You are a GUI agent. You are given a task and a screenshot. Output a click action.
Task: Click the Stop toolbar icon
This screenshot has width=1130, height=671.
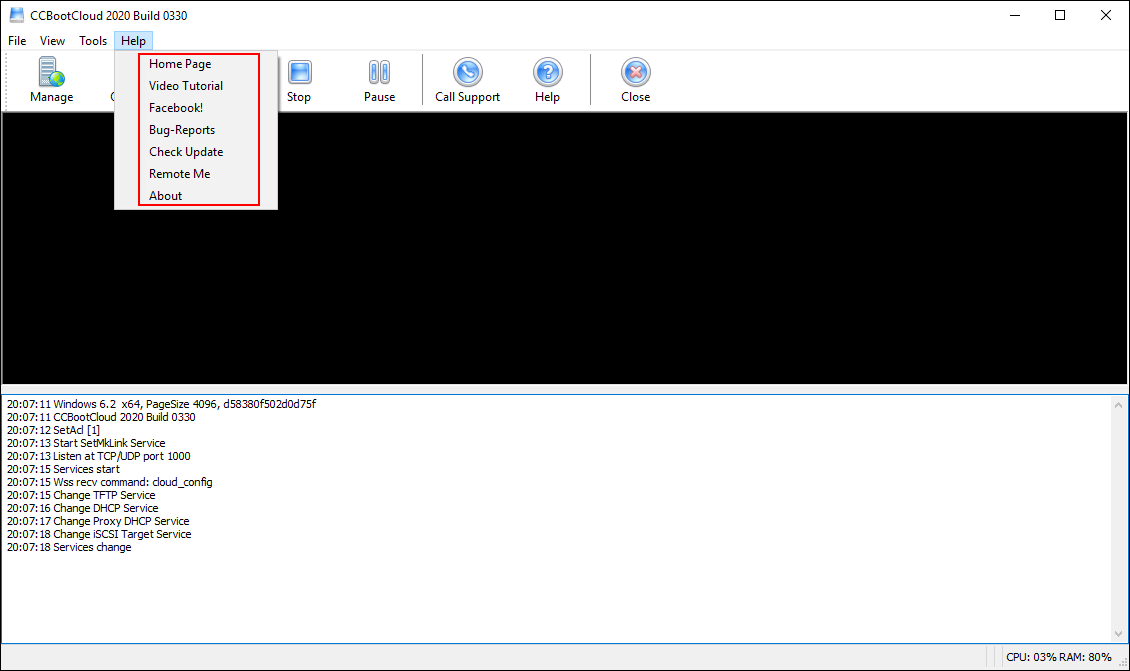click(299, 73)
